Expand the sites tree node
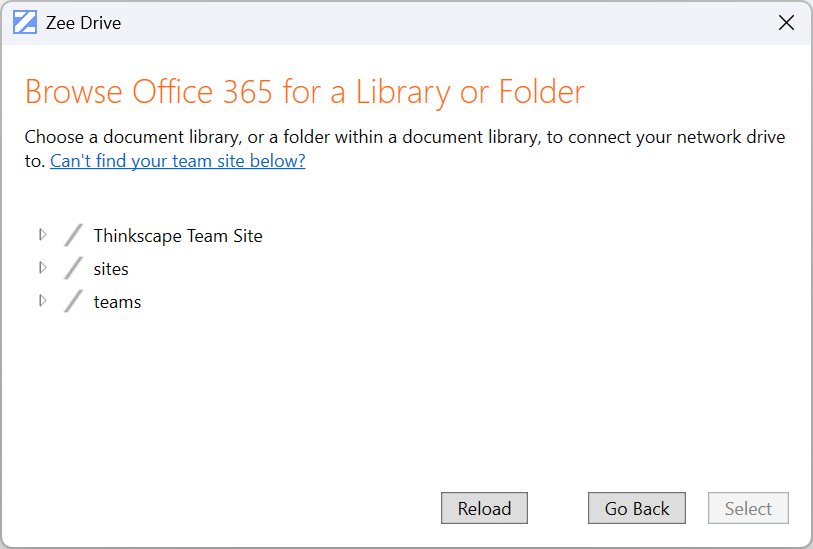 (x=42, y=268)
